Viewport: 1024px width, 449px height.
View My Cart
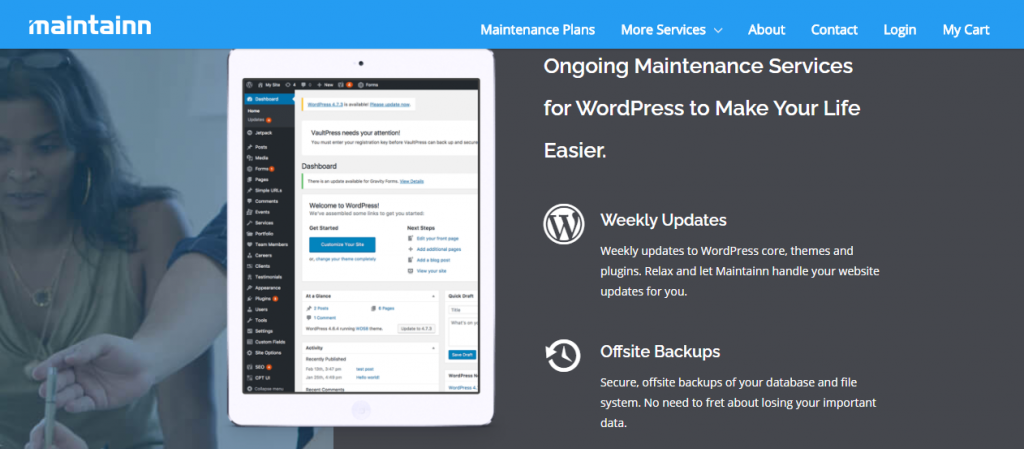coord(966,29)
